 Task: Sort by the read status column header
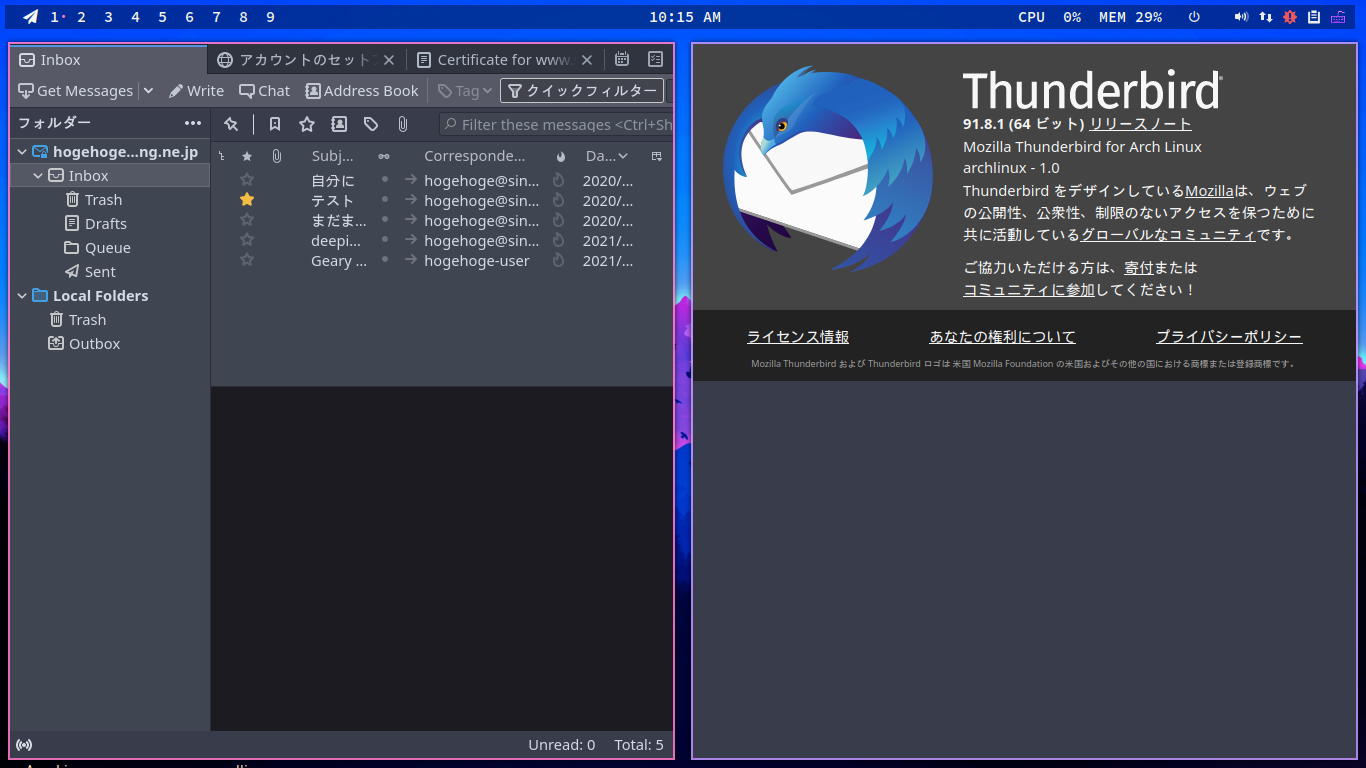384,156
